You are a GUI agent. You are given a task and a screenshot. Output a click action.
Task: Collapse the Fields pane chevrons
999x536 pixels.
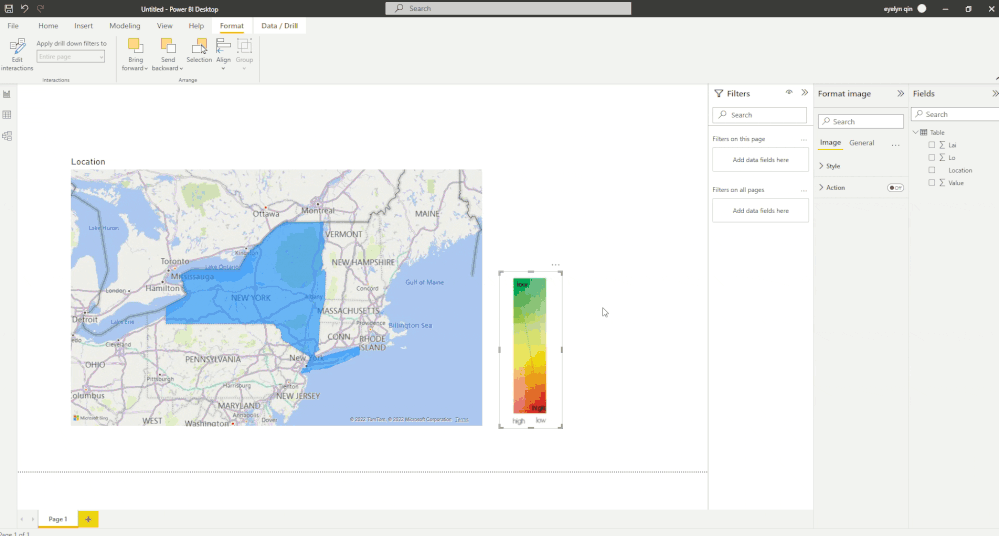[995, 94]
